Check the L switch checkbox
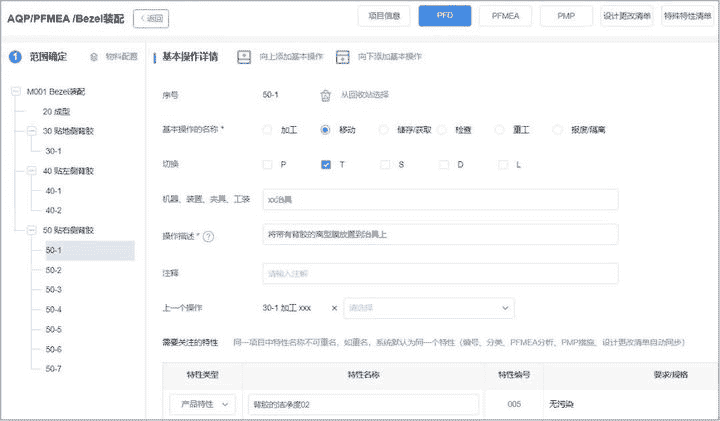This screenshot has width=720, height=421. tap(503, 164)
